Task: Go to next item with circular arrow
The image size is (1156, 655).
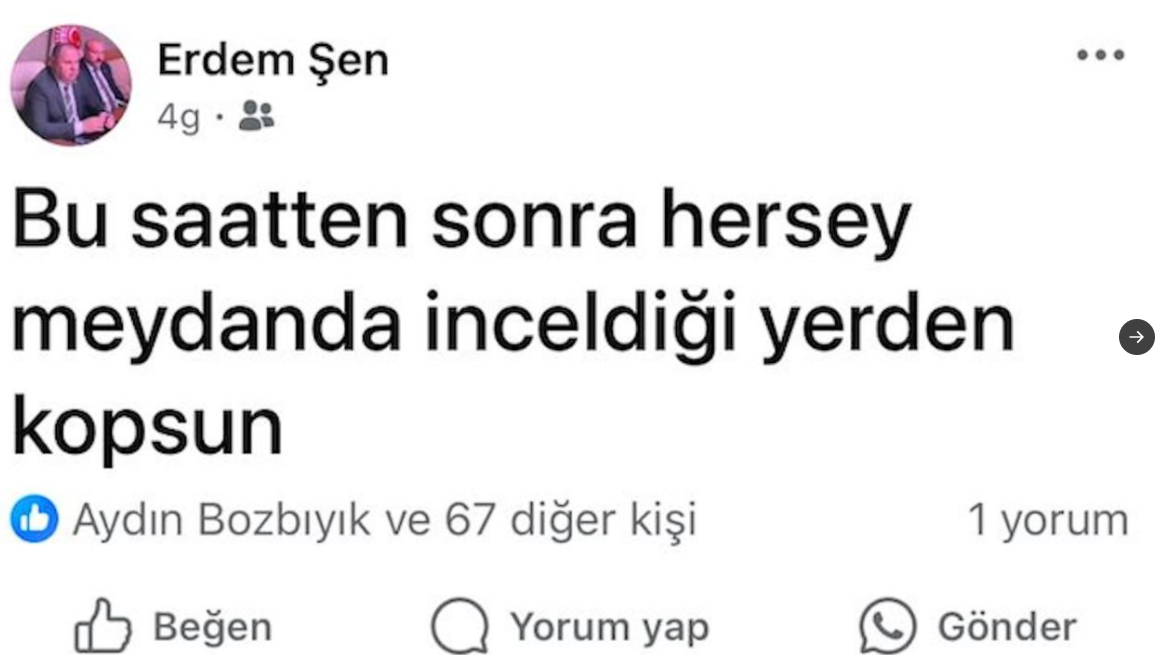Action: (1136, 337)
